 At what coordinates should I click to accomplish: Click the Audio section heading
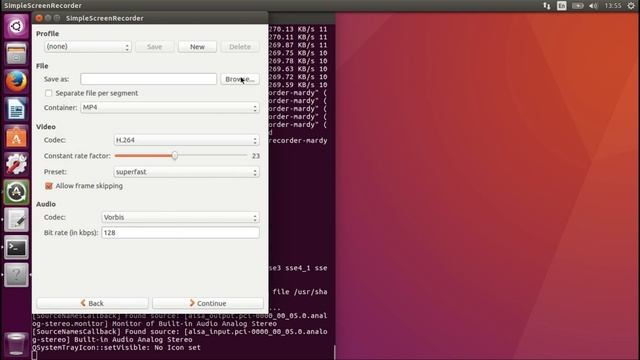coord(46,204)
